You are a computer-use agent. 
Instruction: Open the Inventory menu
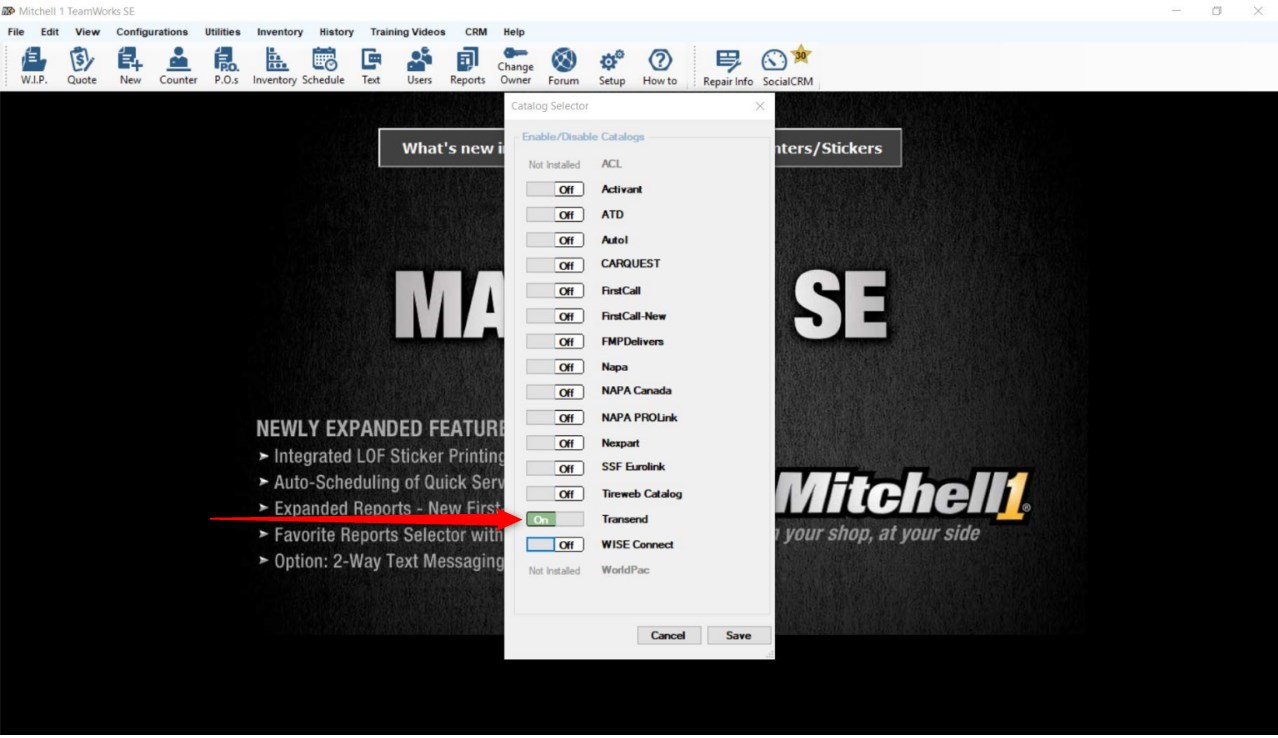coord(280,32)
